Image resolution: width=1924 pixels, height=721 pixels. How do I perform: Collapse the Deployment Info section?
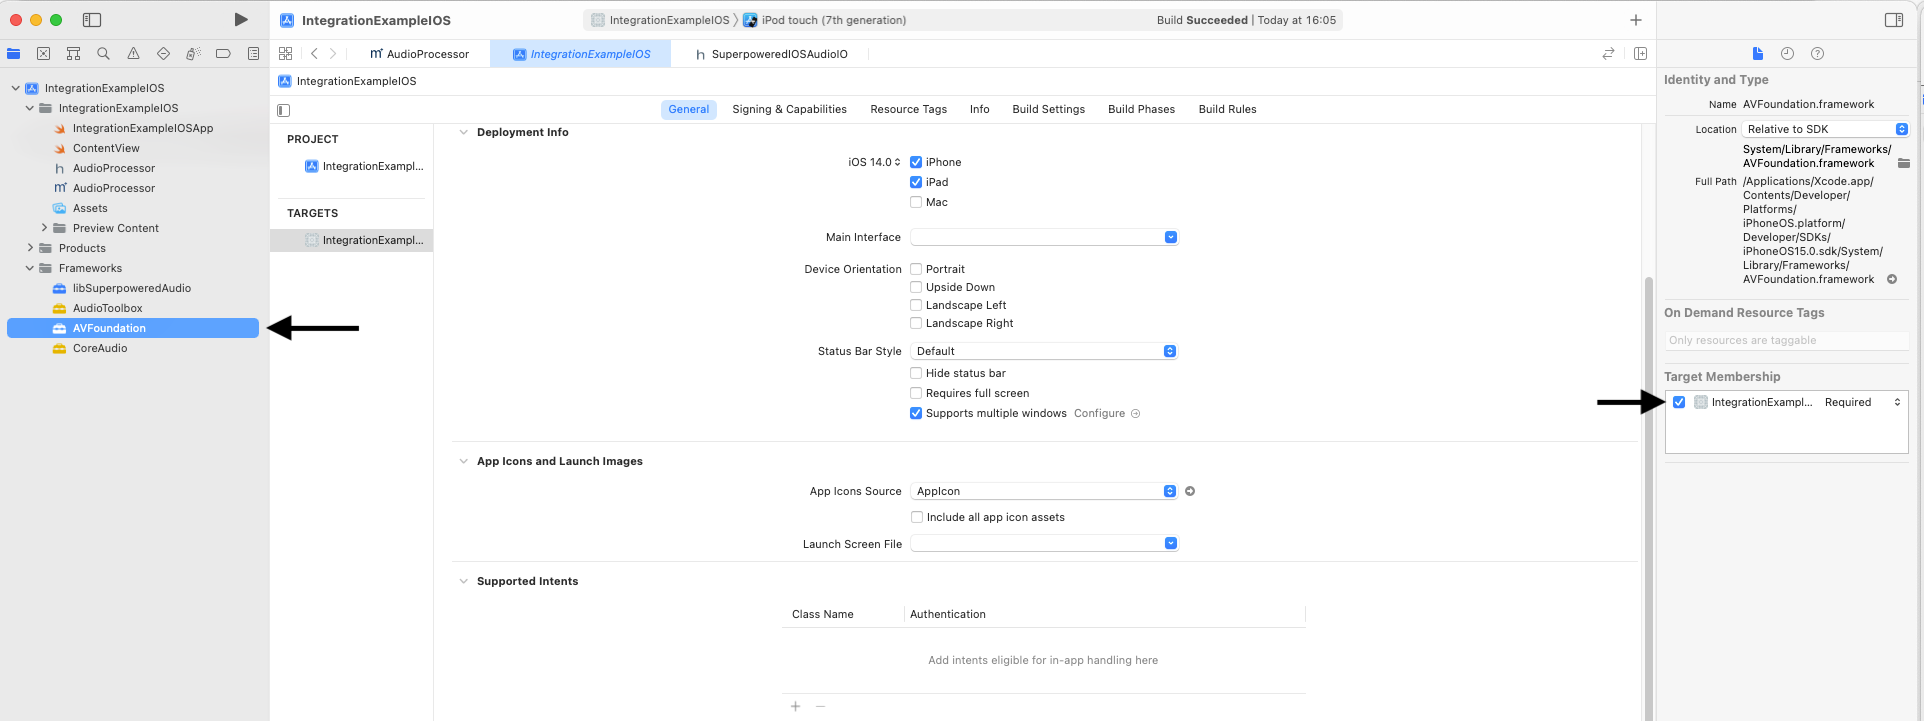coord(463,132)
